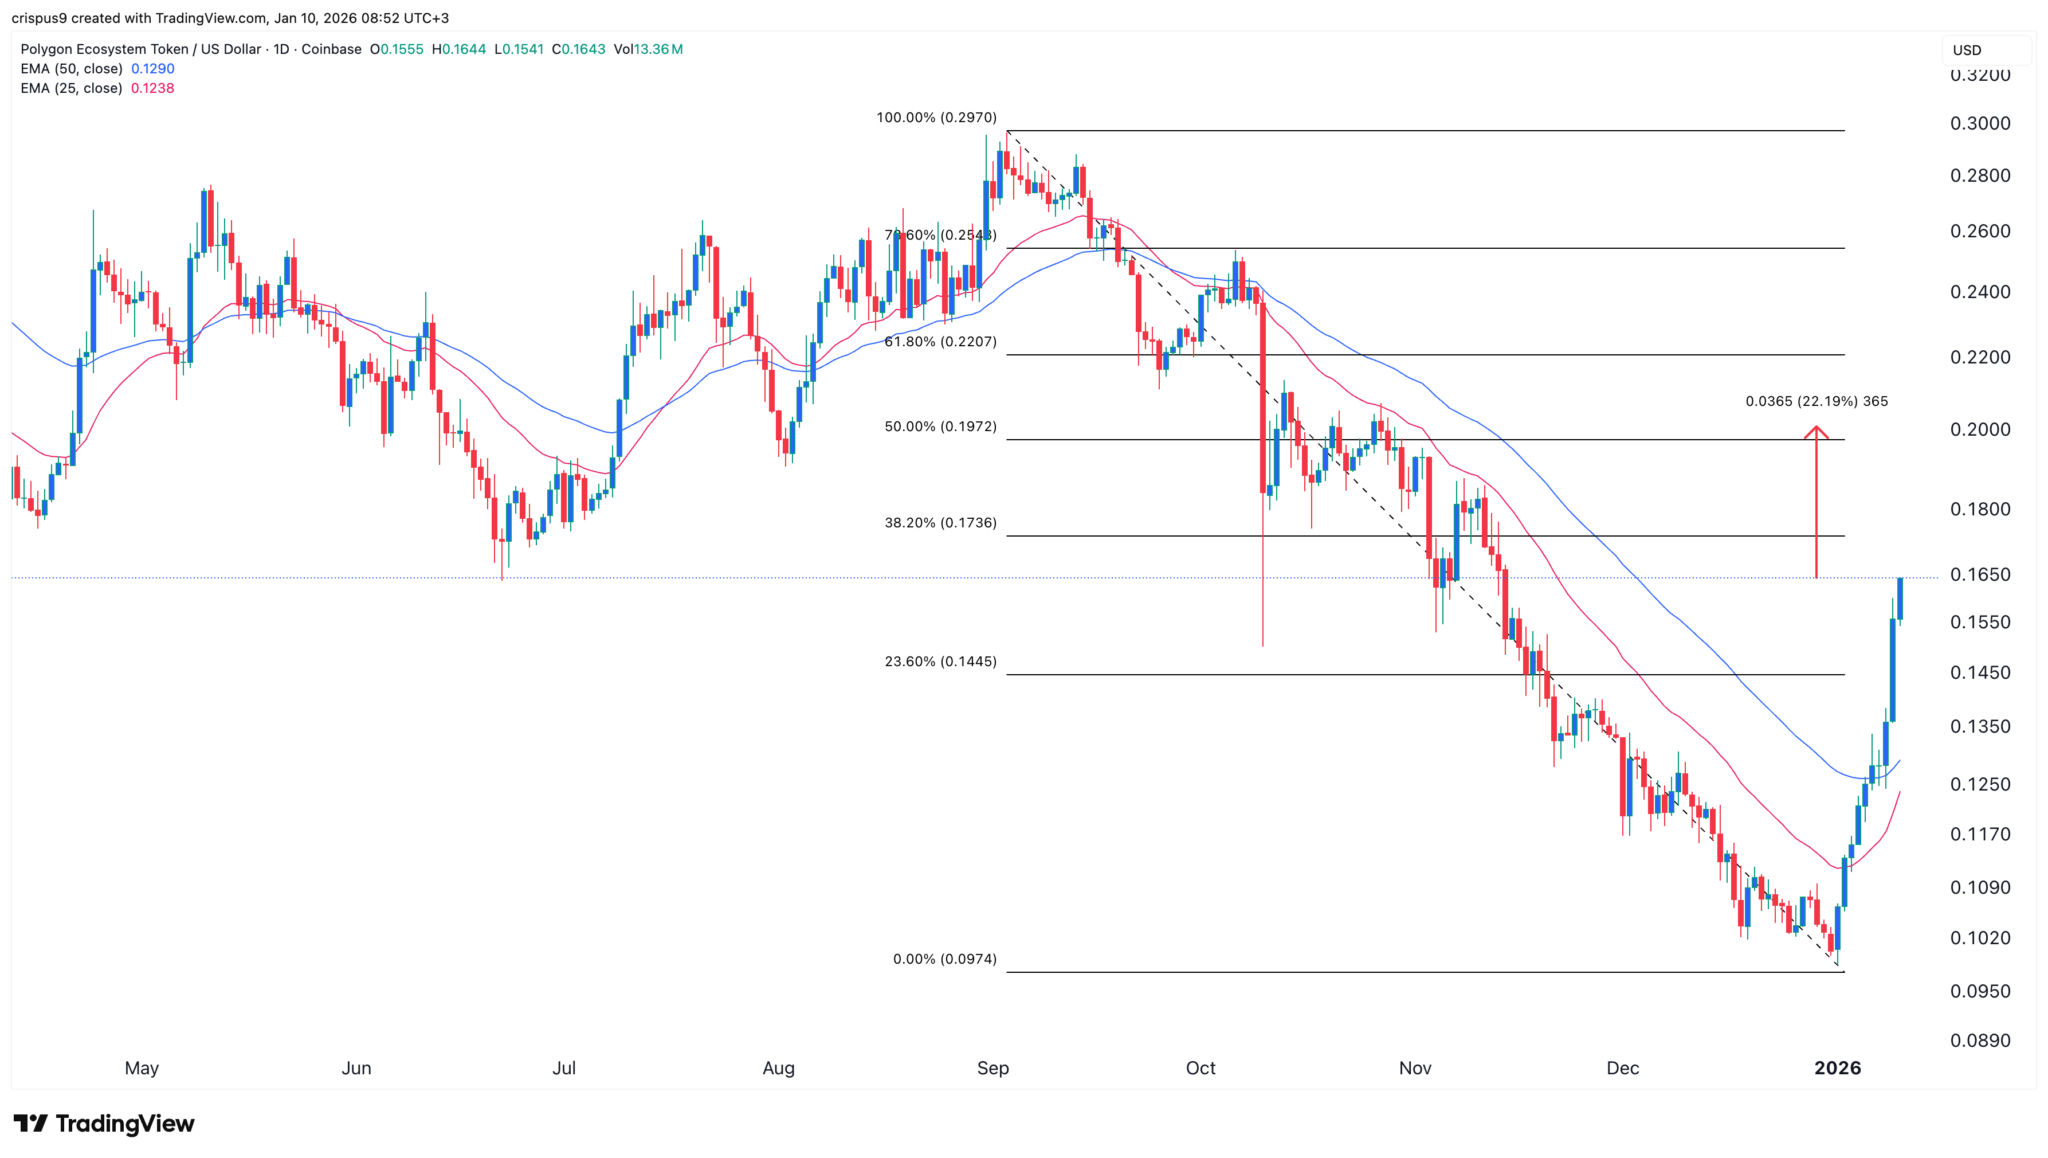Click 0.2000 on the price scale

(x=1980, y=430)
